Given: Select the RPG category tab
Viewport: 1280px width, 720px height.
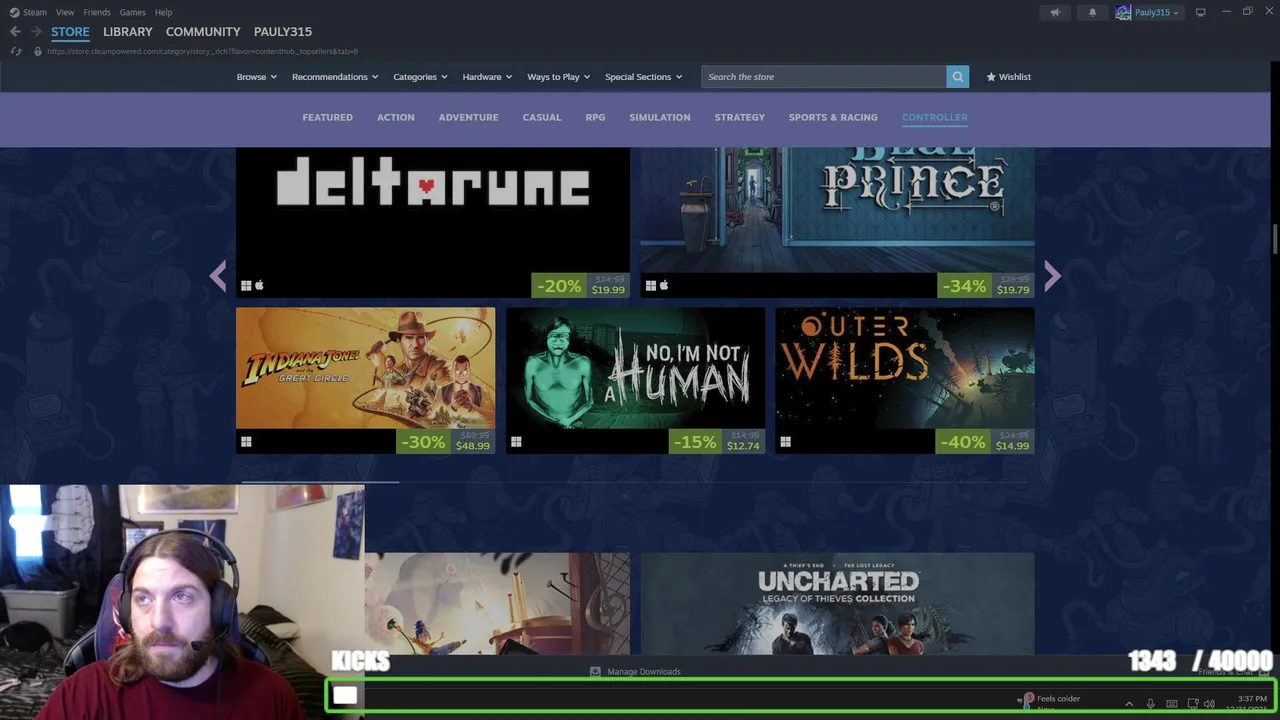Looking at the screenshot, I should (x=595, y=117).
